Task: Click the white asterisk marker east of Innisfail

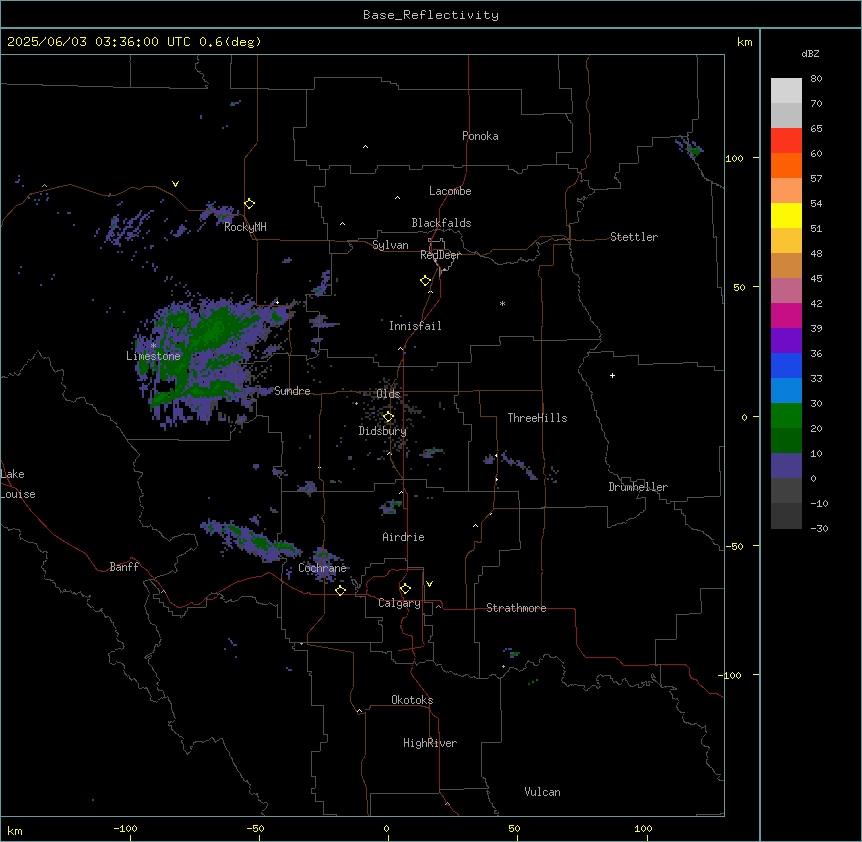Action: [502, 303]
